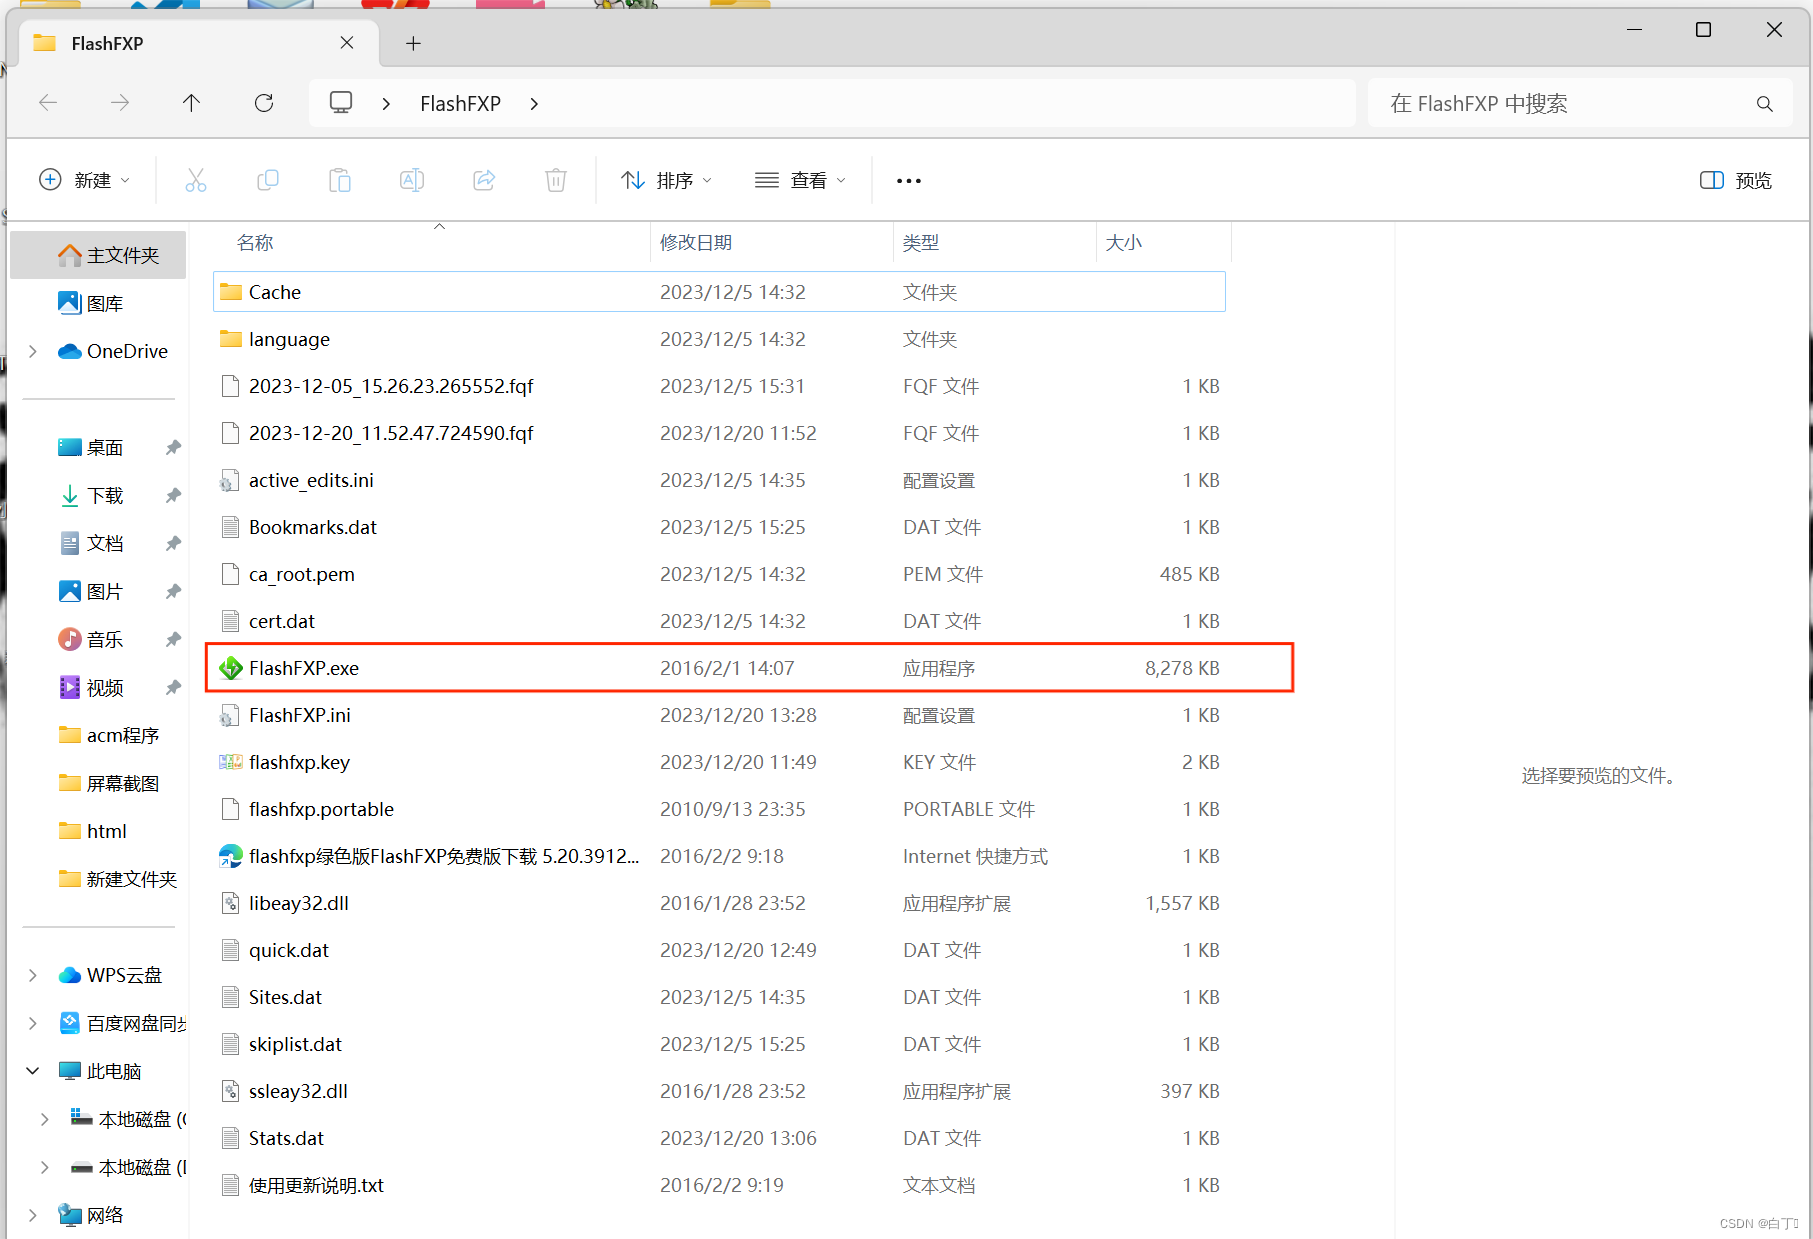1813x1239 pixels.
Task: Expand the 网络 tree node
Action: (x=33, y=1215)
